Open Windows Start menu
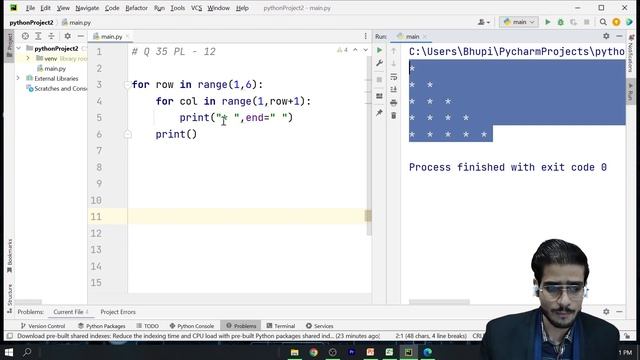This screenshot has height=360, width=640. (9, 352)
